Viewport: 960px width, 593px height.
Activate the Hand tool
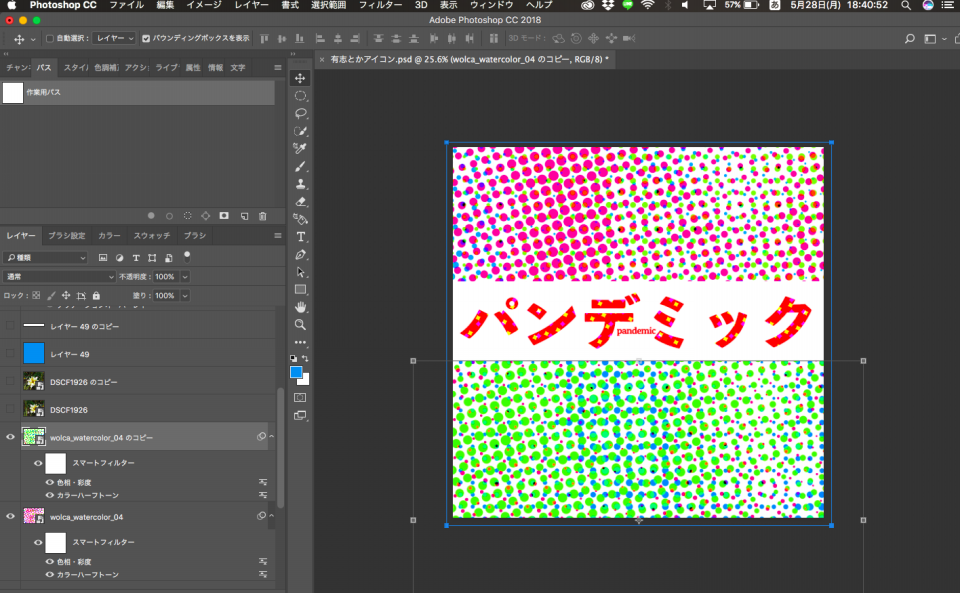click(x=300, y=307)
